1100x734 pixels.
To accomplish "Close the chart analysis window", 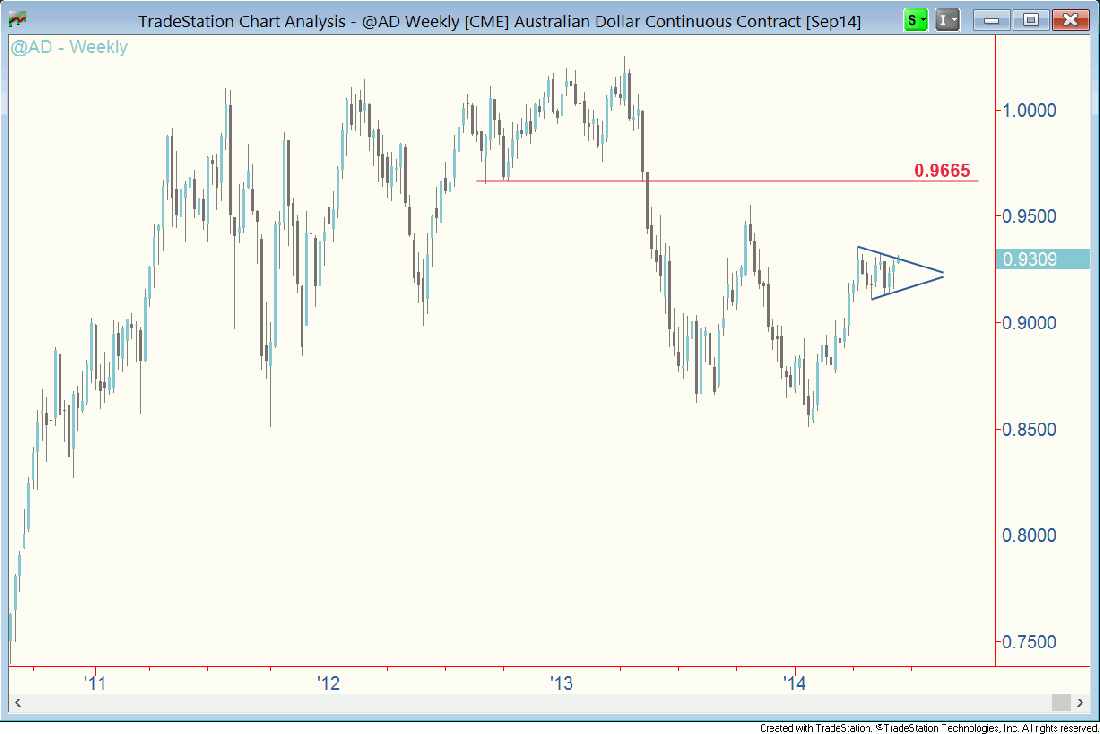I will click(1070, 19).
